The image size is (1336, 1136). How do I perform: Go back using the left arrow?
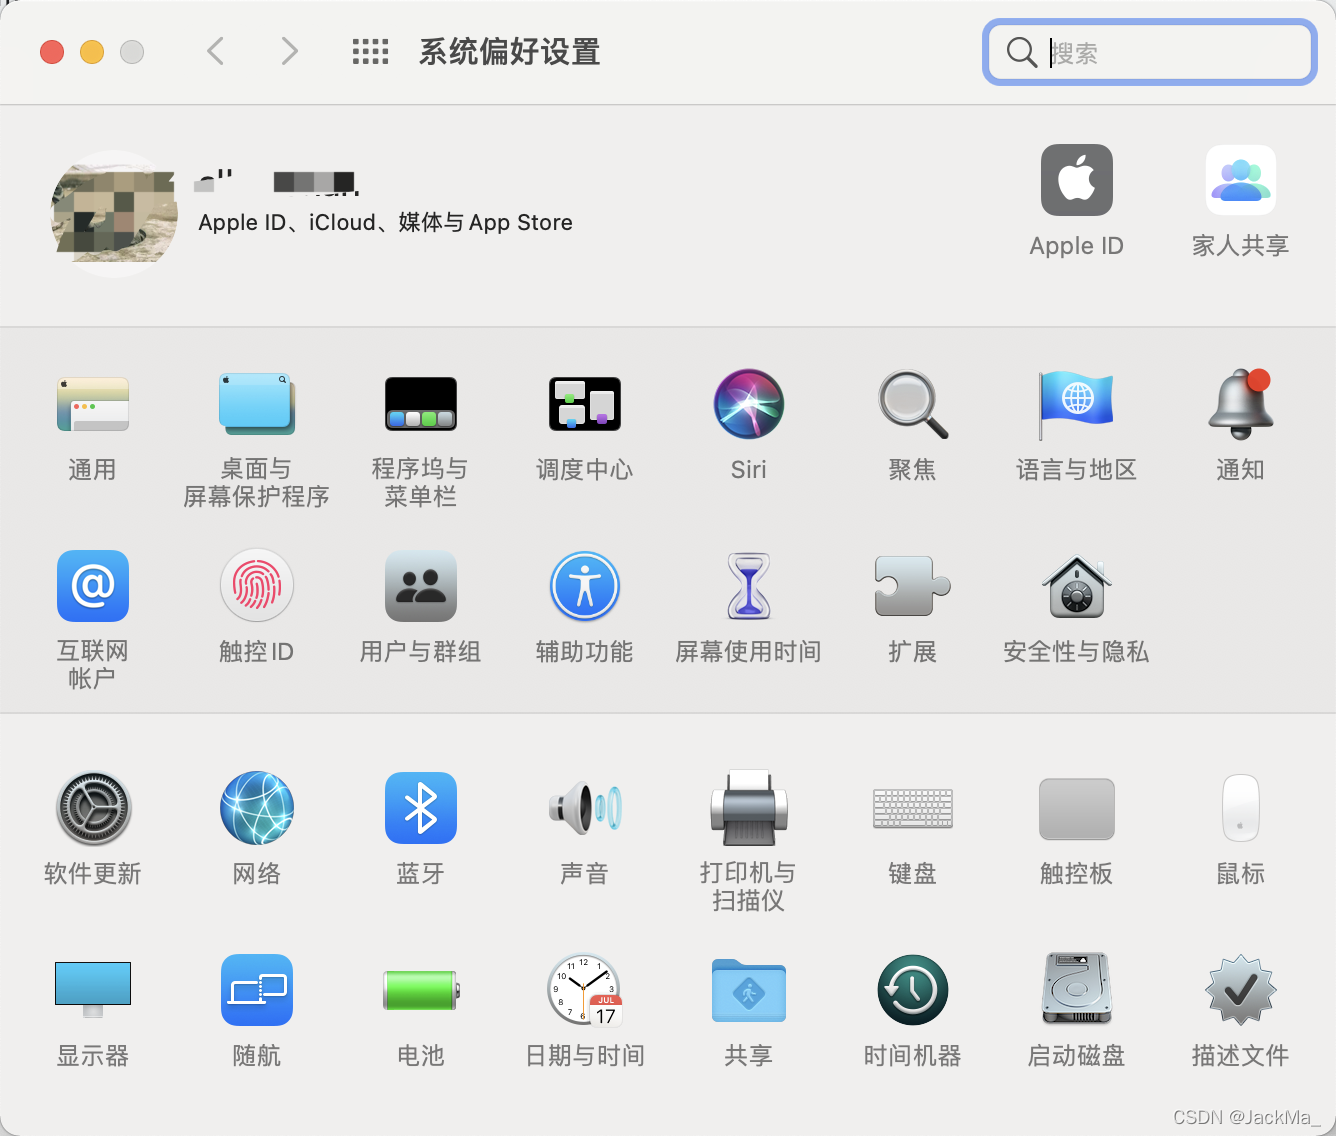[215, 51]
